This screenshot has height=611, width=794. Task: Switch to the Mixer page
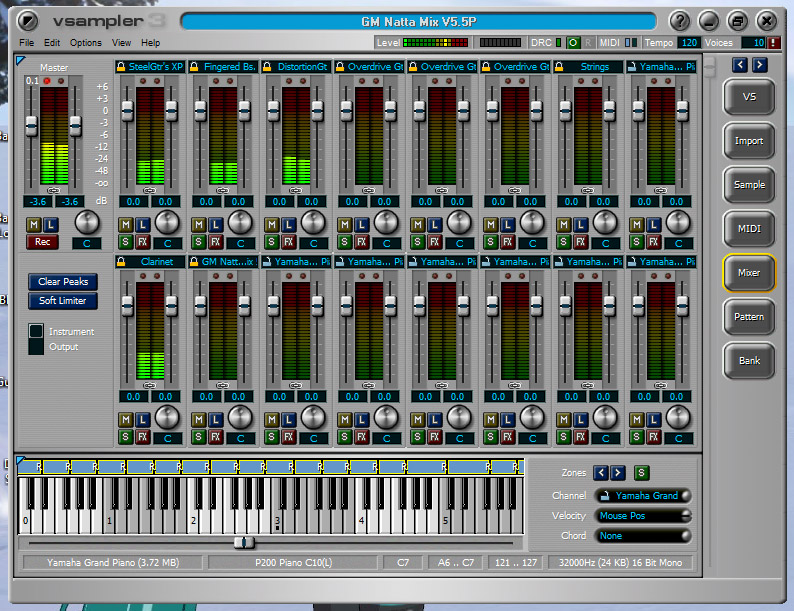click(749, 273)
